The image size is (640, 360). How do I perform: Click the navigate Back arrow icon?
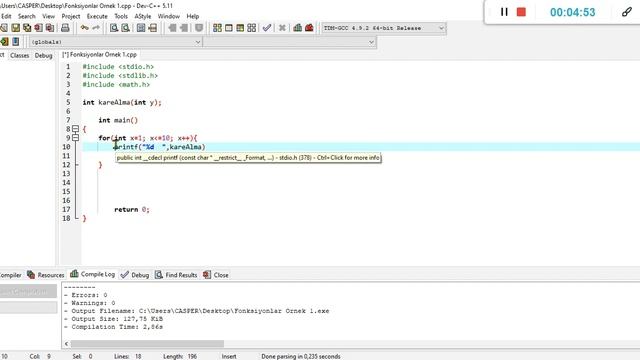click(x=172, y=28)
